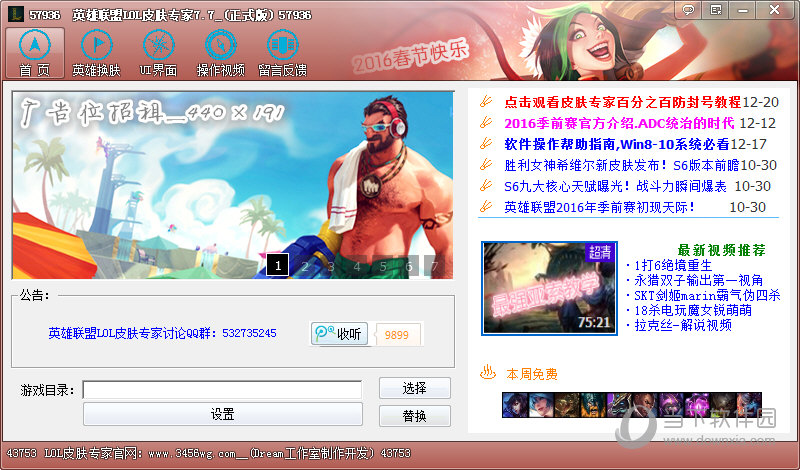Show banner slide 6
This screenshot has height=470, width=800.
coord(409,266)
